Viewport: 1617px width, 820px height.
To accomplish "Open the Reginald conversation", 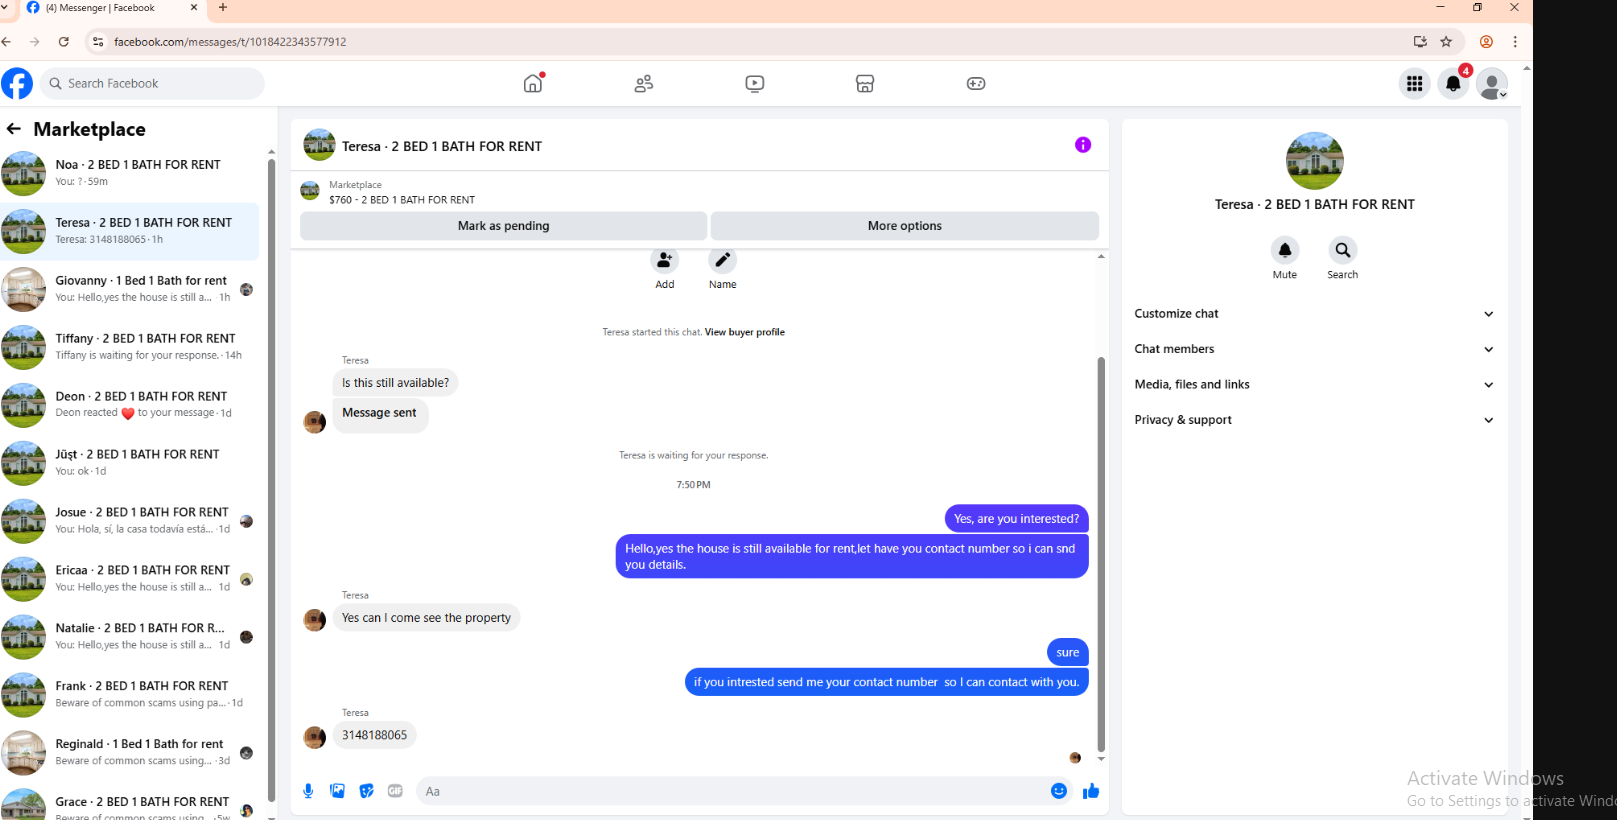I will coord(130,753).
